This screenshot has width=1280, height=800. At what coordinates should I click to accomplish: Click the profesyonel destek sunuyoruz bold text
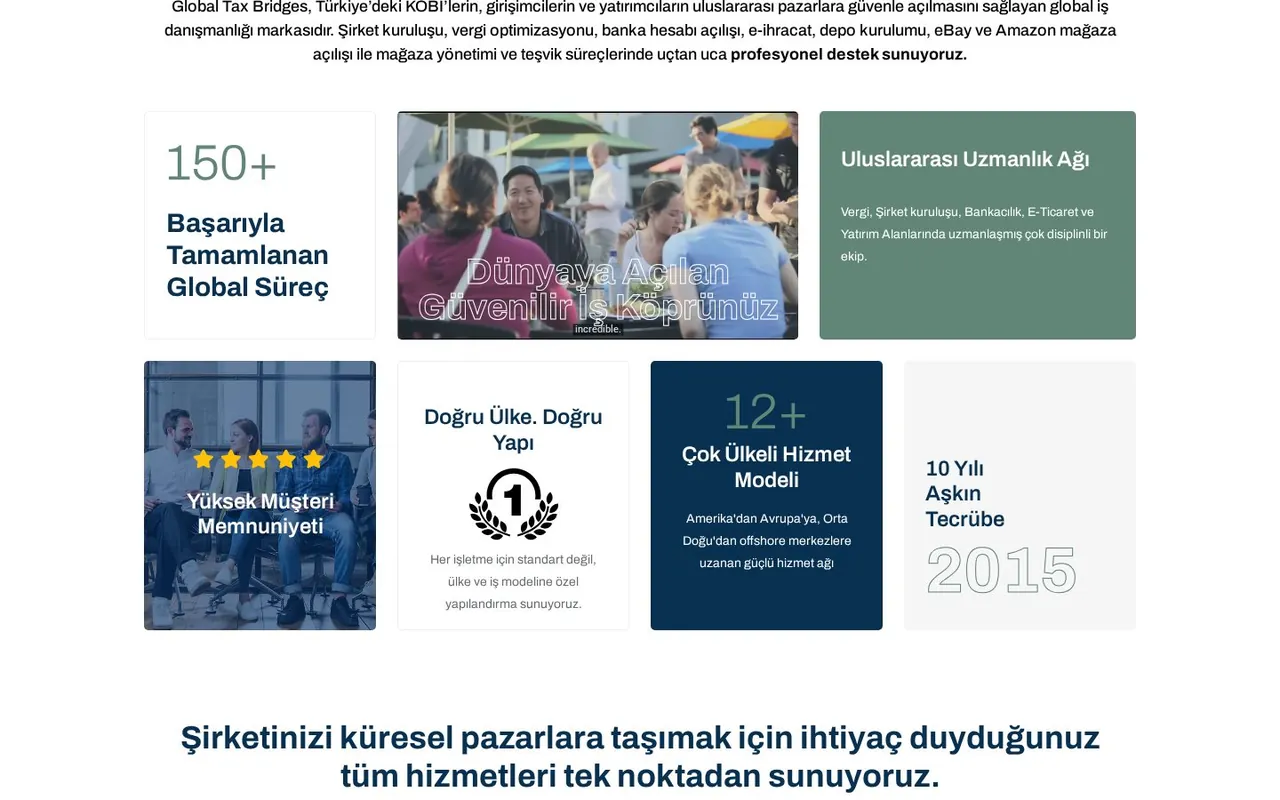coord(849,54)
